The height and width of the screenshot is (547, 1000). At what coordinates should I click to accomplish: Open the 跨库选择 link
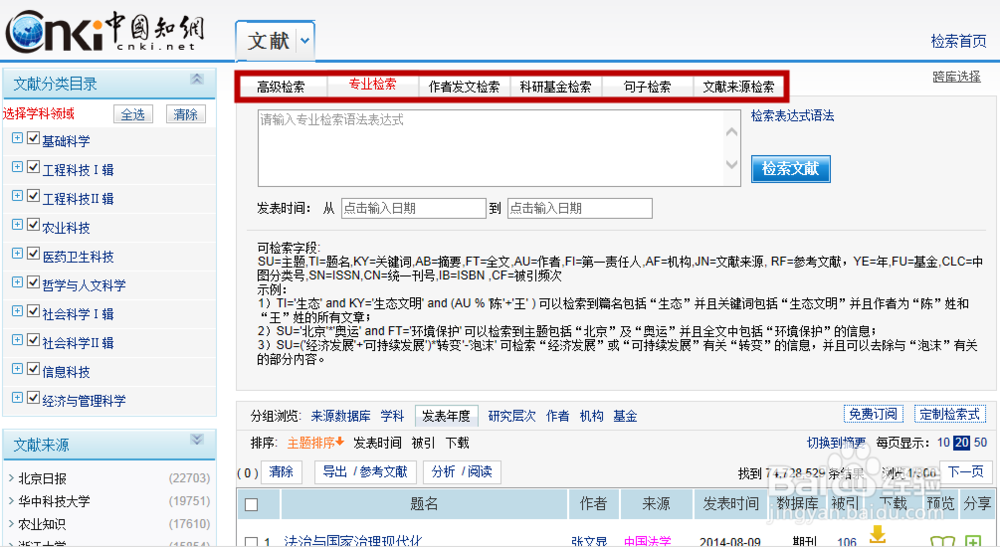(957, 77)
